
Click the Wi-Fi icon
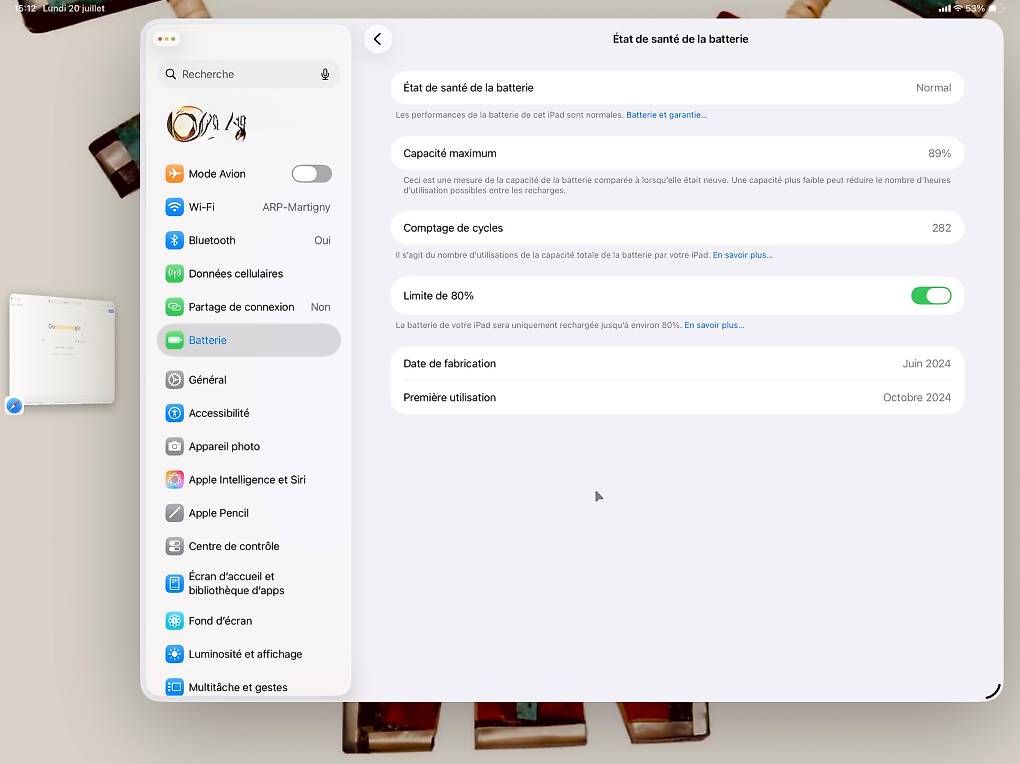click(x=174, y=207)
